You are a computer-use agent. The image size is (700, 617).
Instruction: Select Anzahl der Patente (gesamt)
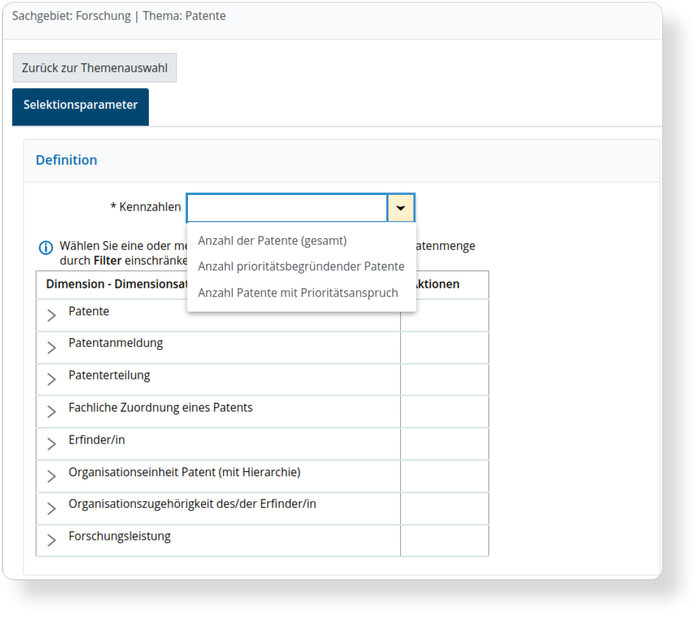[x=272, y=241]
